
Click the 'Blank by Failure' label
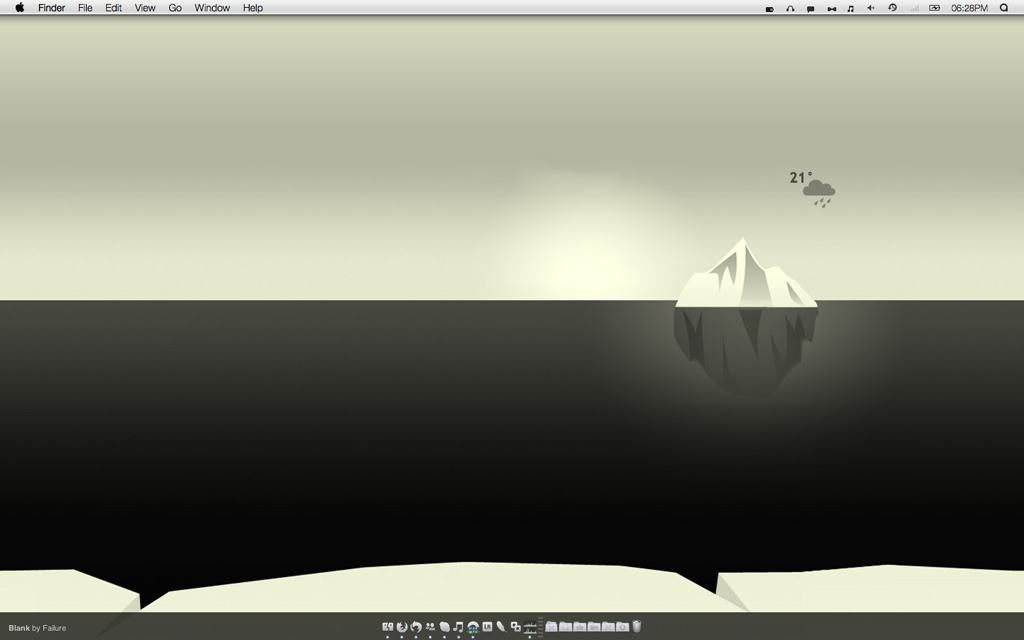pyautogui.click(x=37, y=628)
